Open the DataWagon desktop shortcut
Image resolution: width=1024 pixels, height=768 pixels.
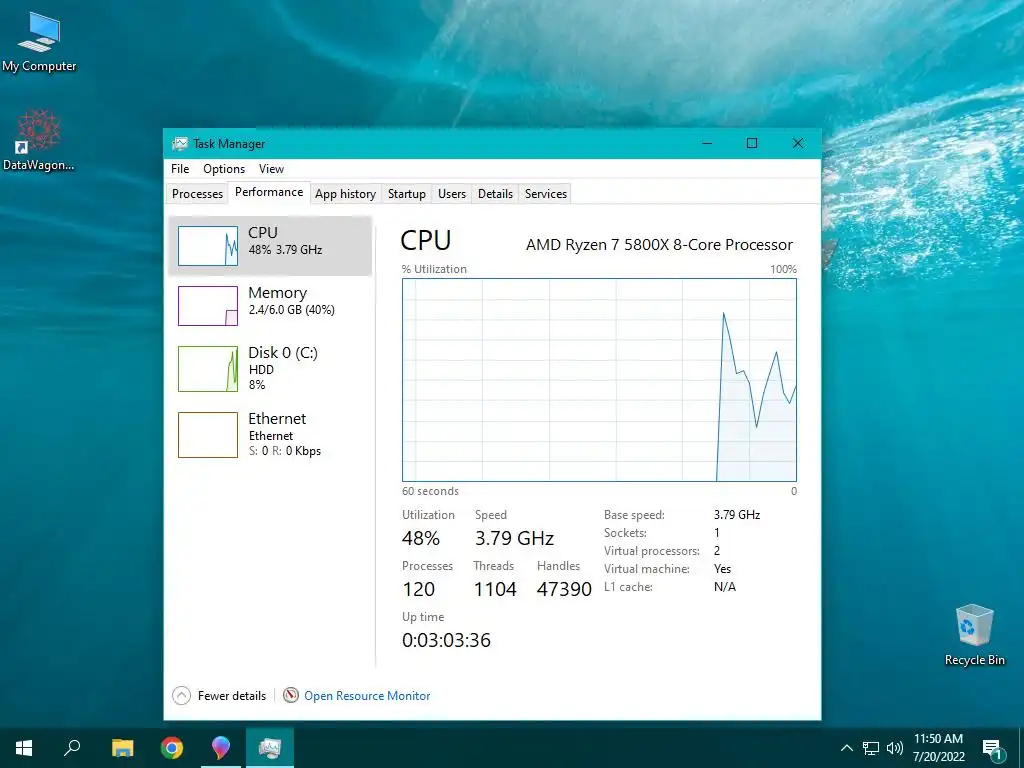[x=39, y=140]
